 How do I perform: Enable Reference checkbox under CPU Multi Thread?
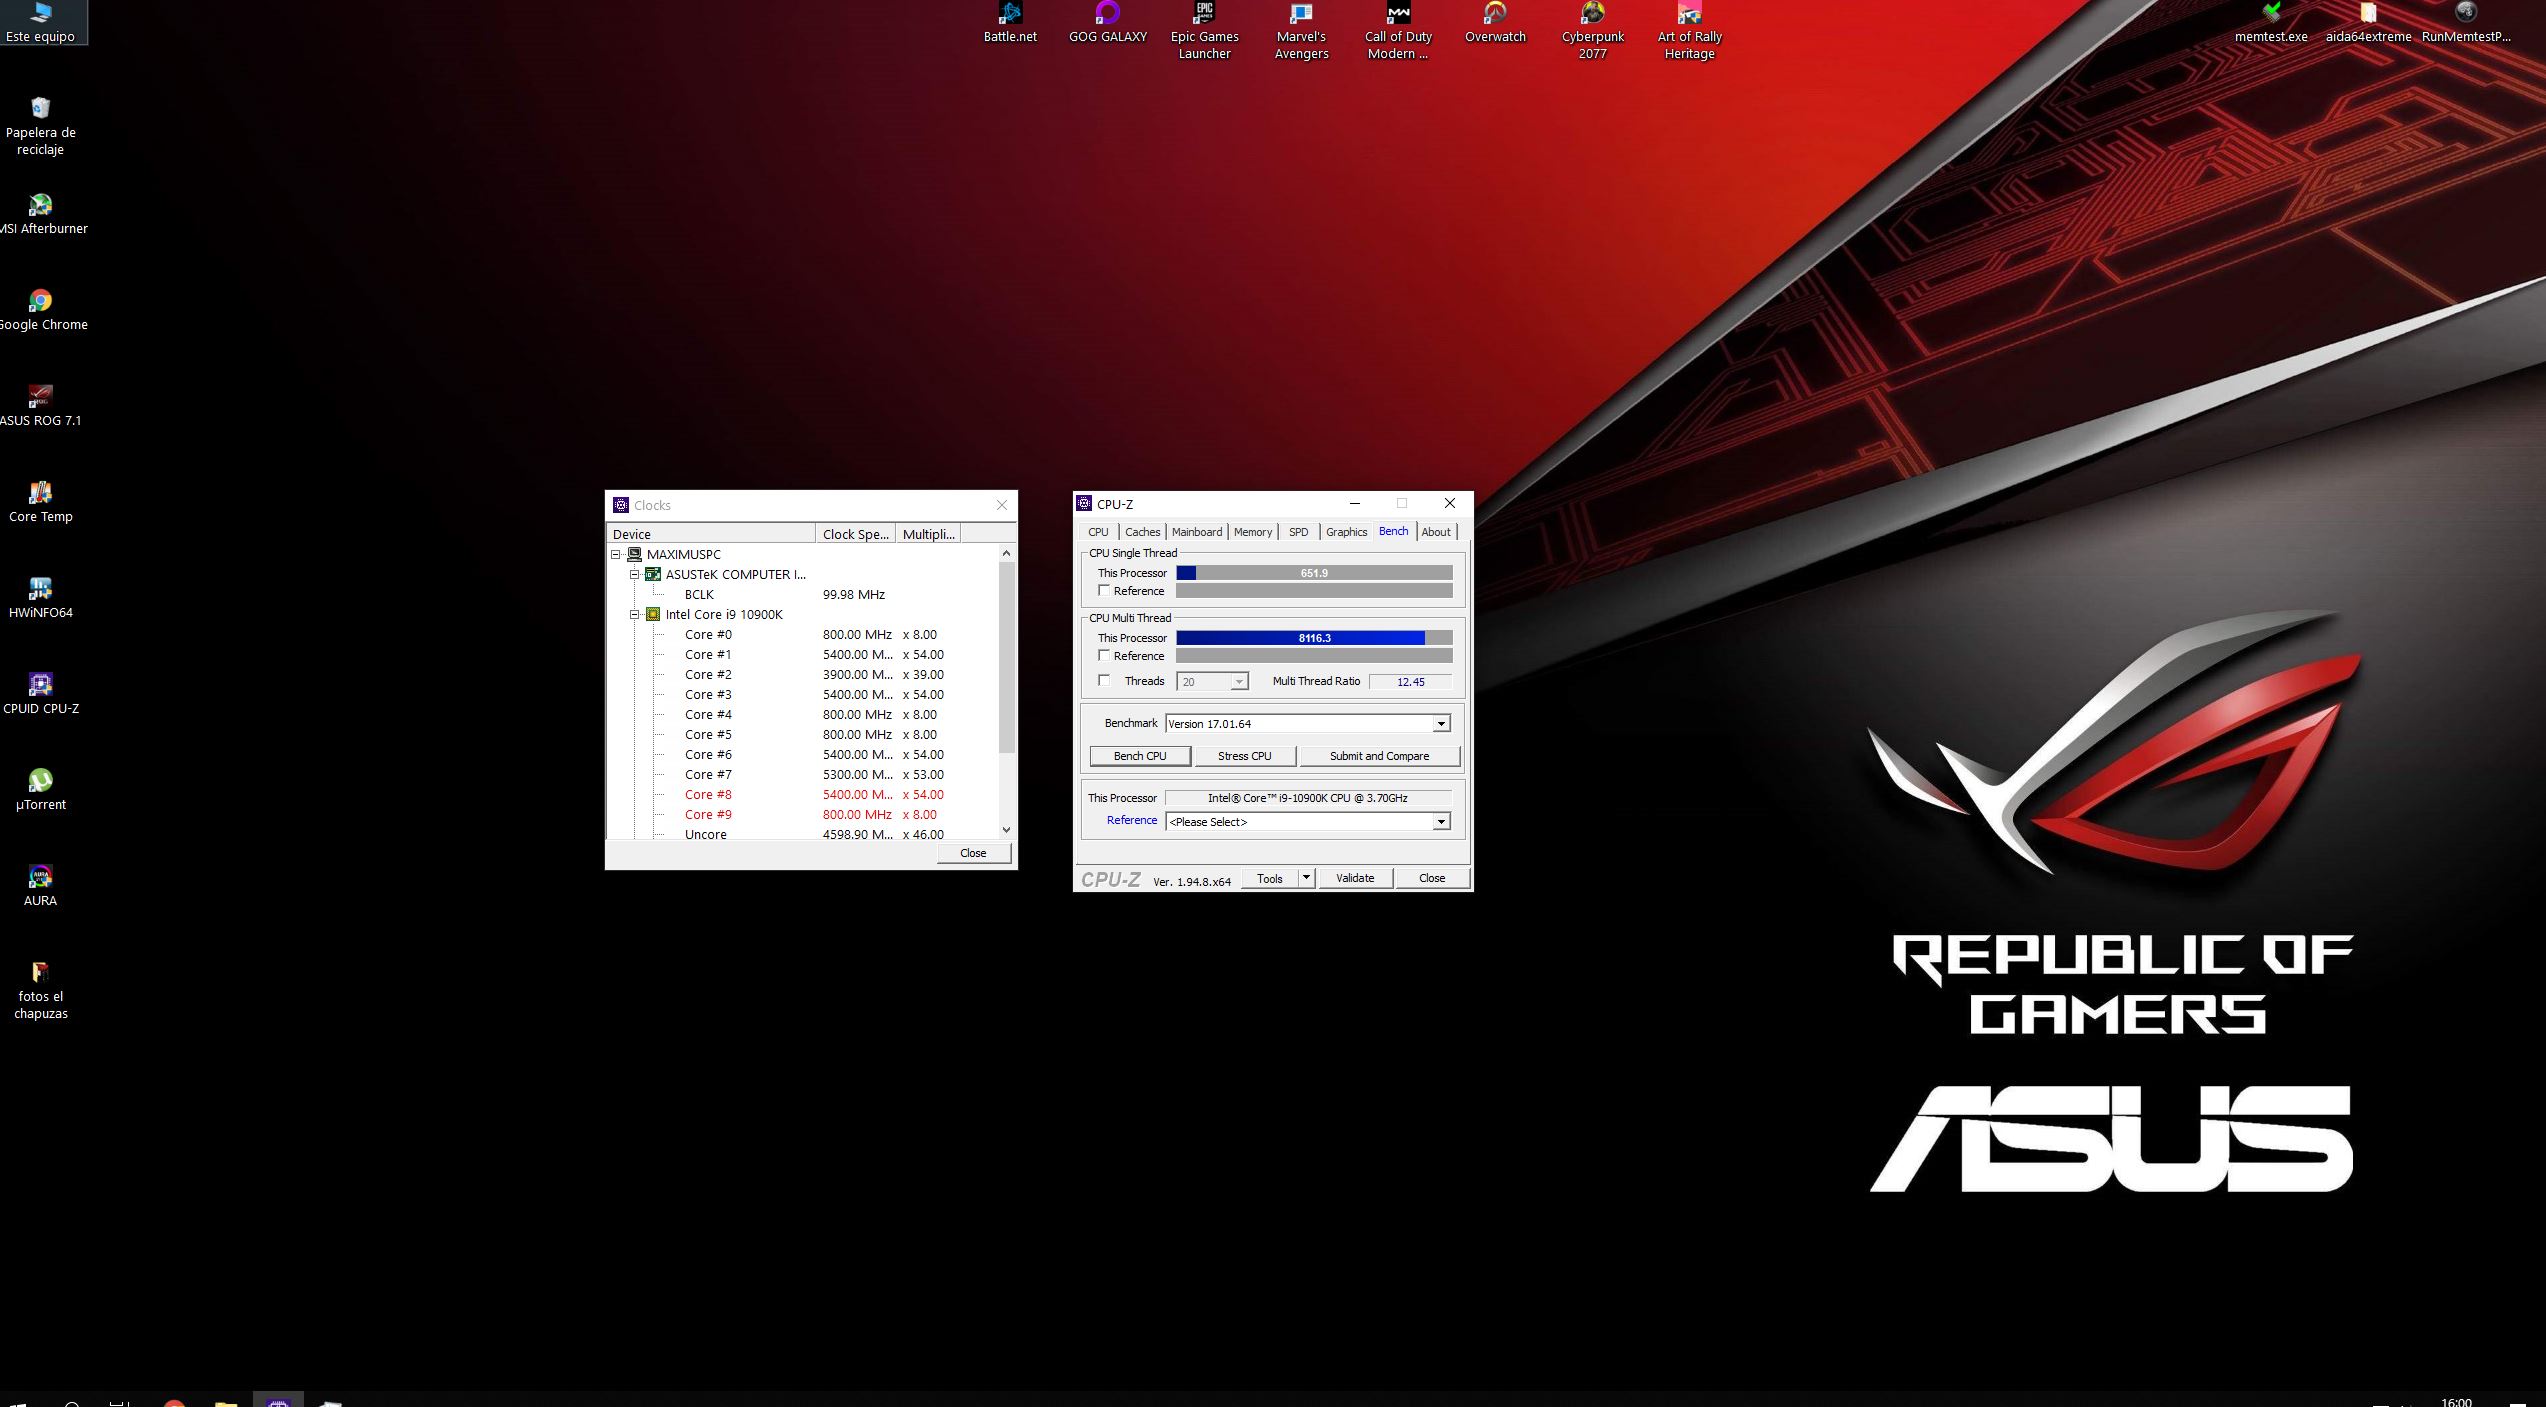coord(1104,656)
